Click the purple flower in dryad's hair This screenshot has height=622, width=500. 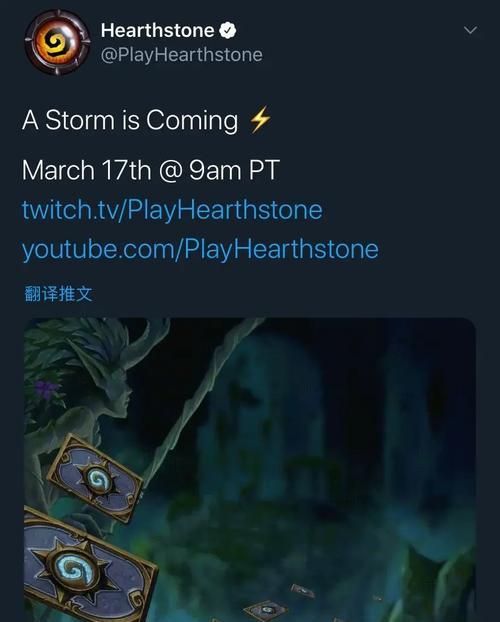coord(47,390)
